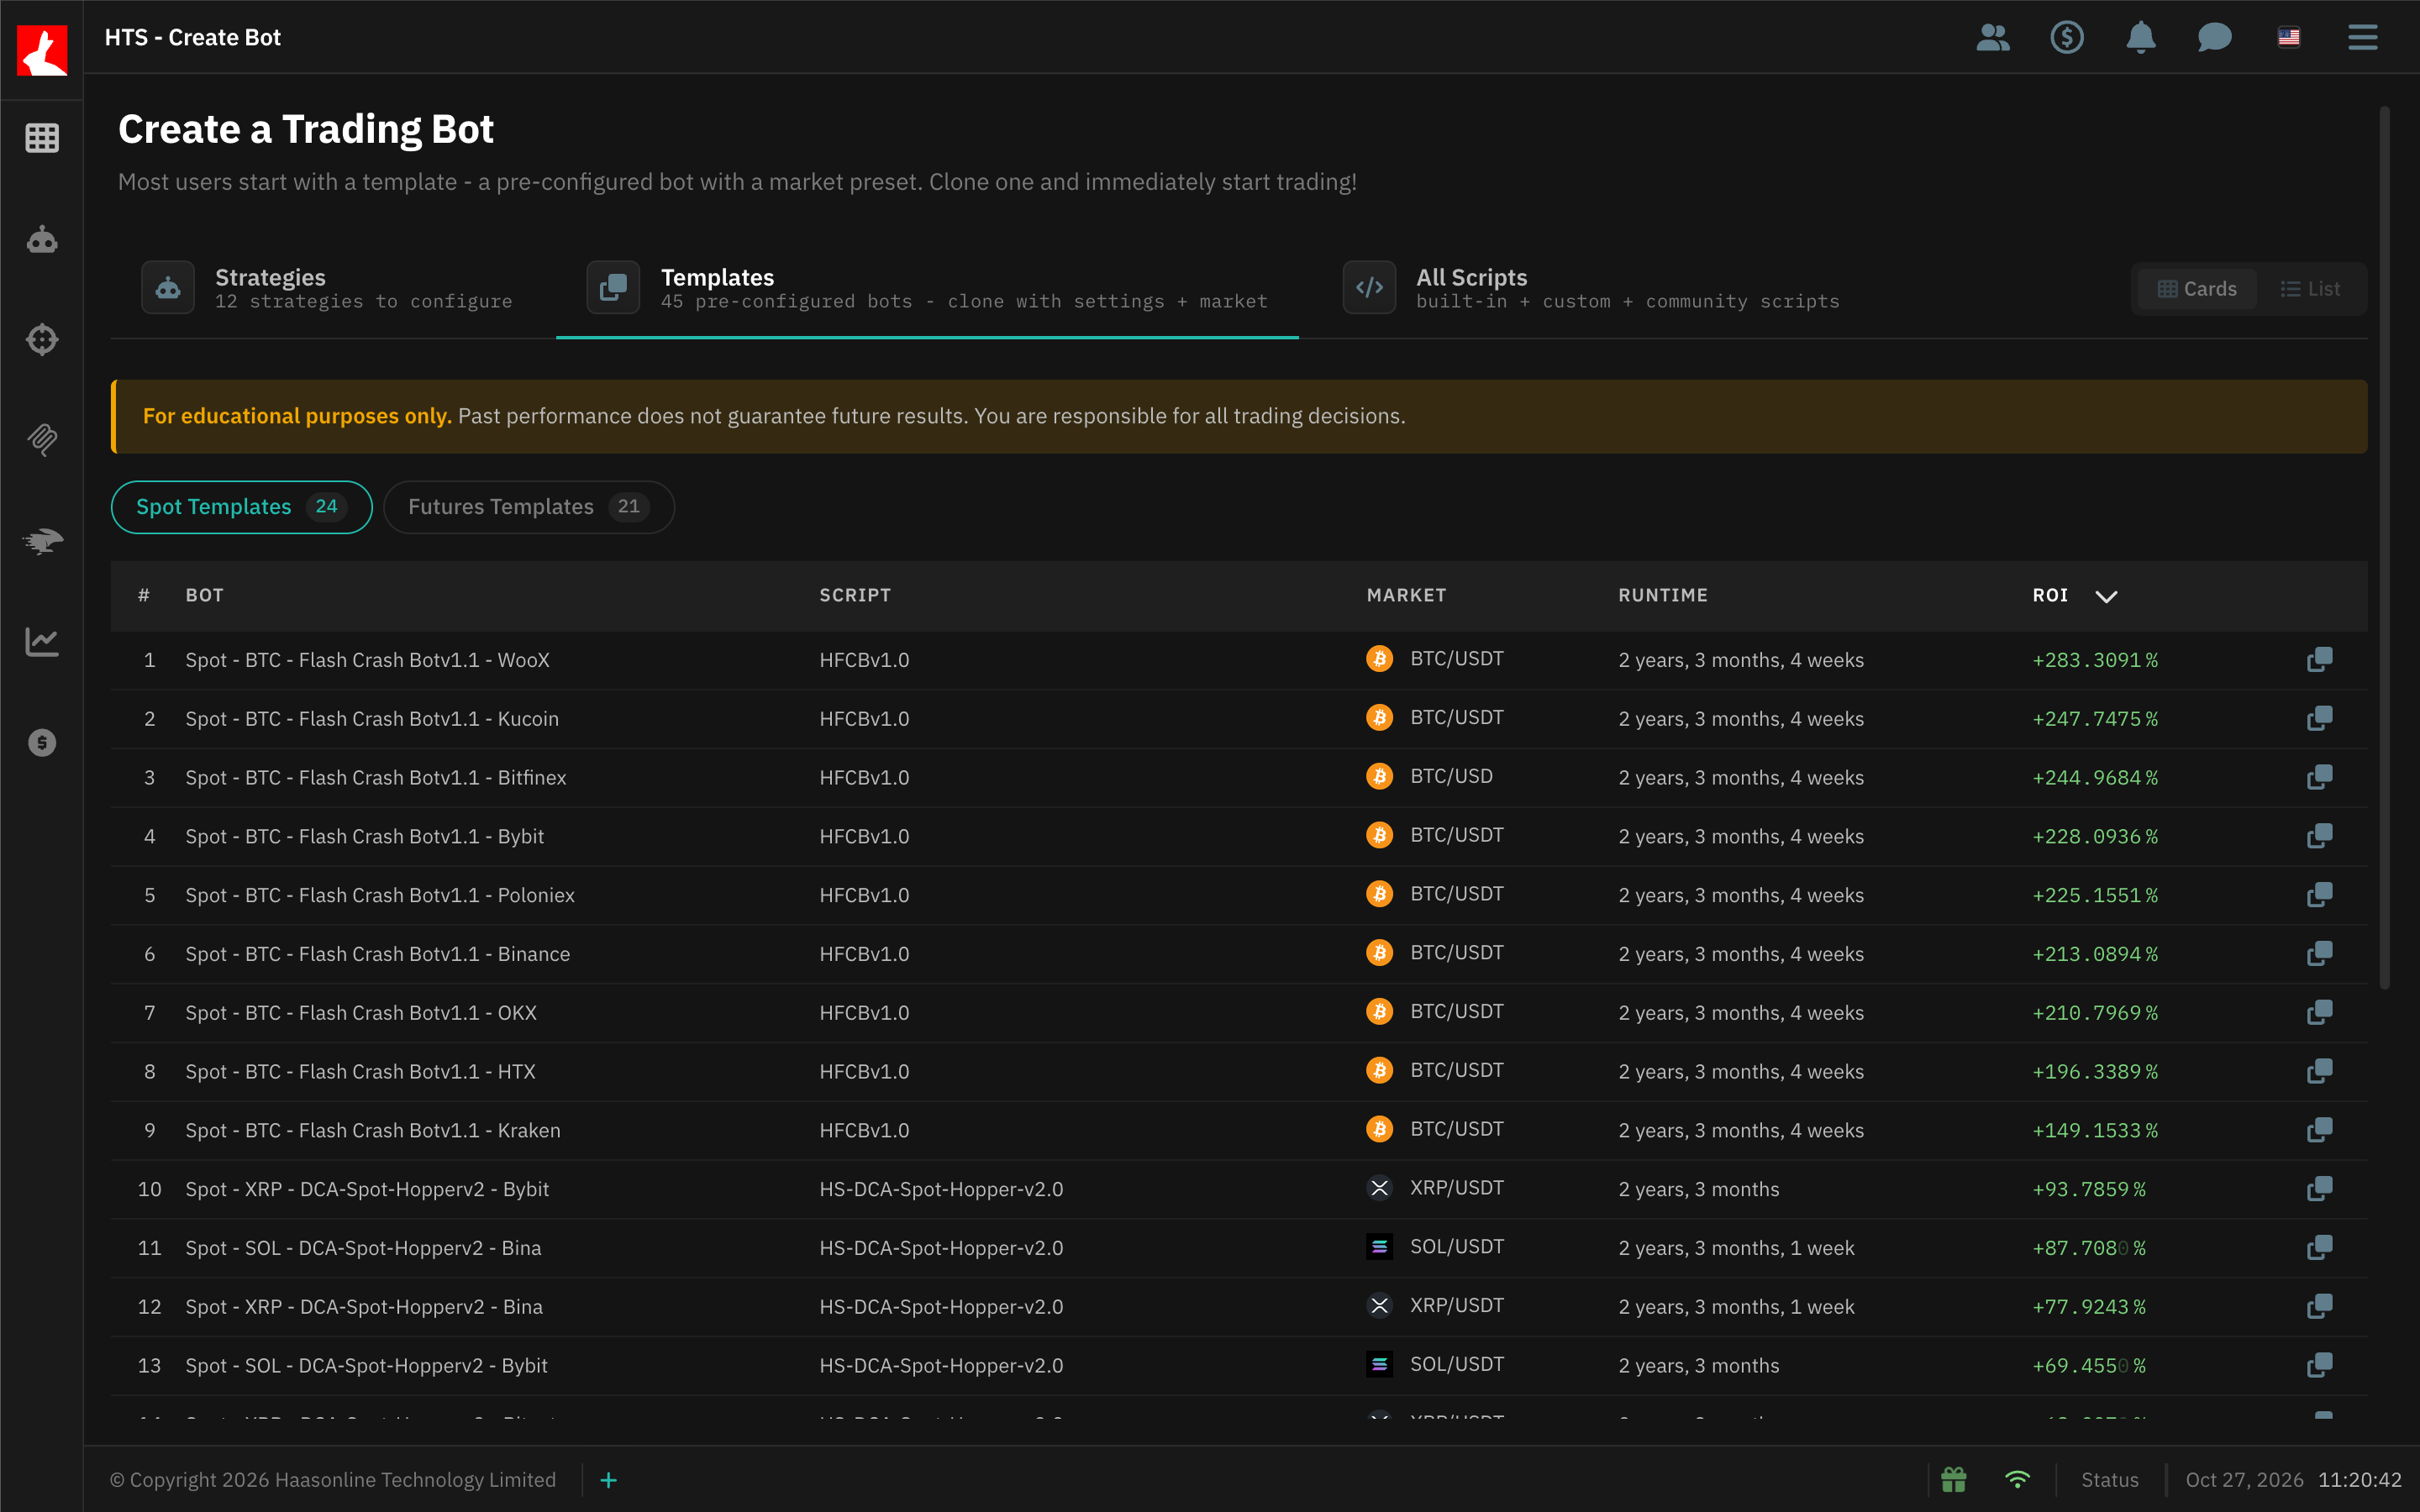The image size is (2420, 1512).
Task: Sort by the MARKET column header
Action: coord(1406,595)
